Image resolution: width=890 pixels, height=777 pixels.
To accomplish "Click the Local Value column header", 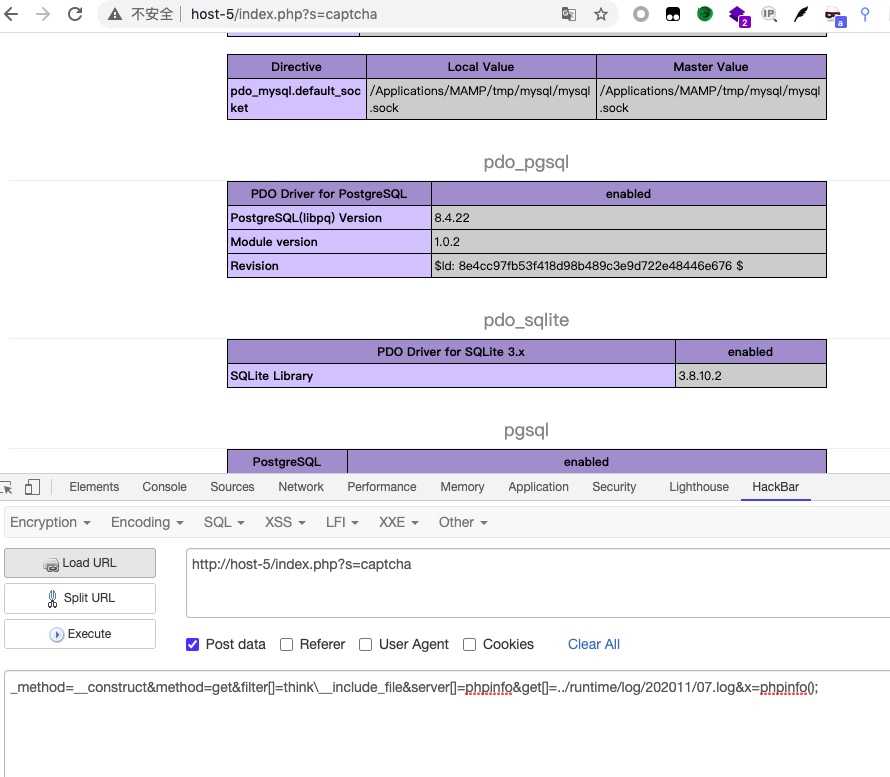I will [481, 67].
